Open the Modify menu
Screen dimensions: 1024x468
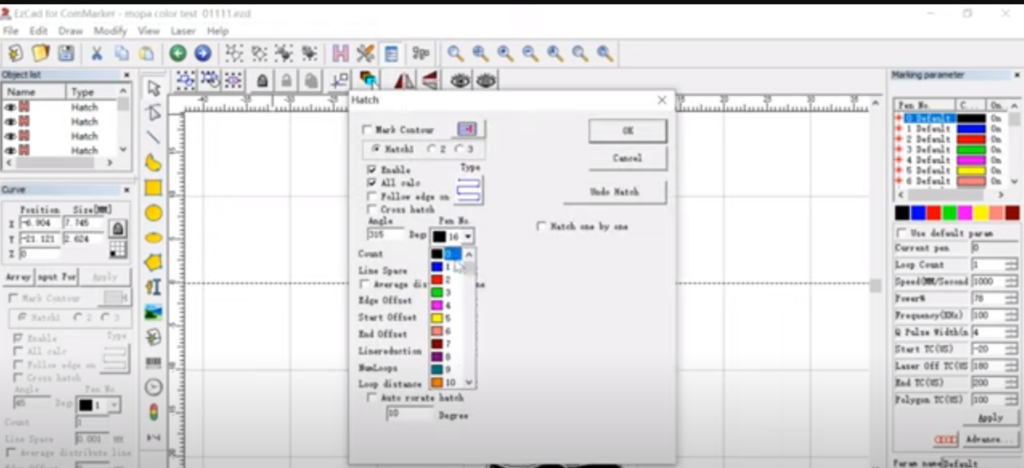(110, 31)
